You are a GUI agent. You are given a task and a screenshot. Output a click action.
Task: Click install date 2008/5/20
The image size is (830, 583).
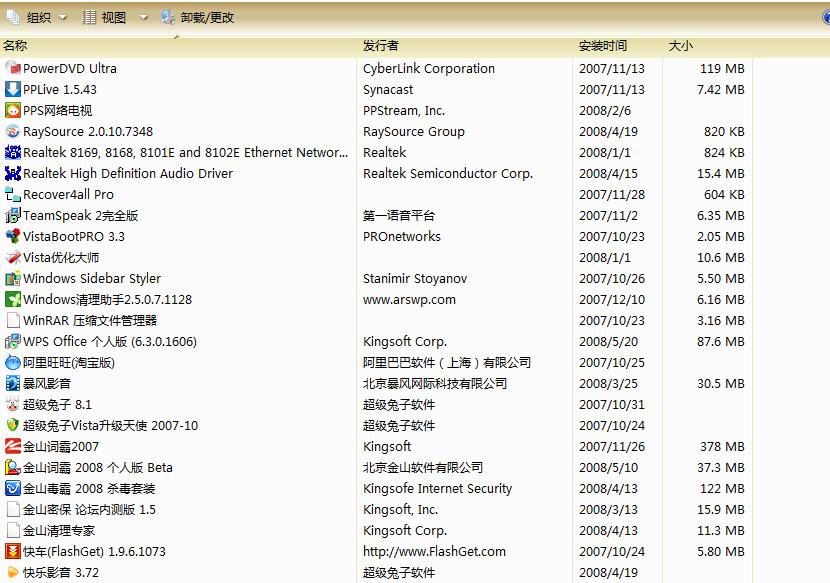[608, 342]
